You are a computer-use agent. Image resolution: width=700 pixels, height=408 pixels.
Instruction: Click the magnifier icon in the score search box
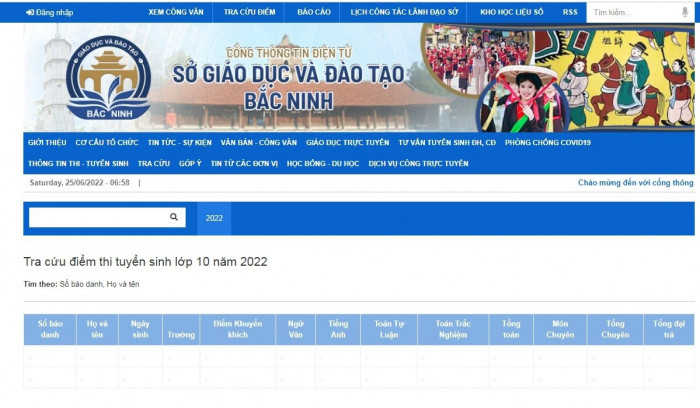click(174, 217)
